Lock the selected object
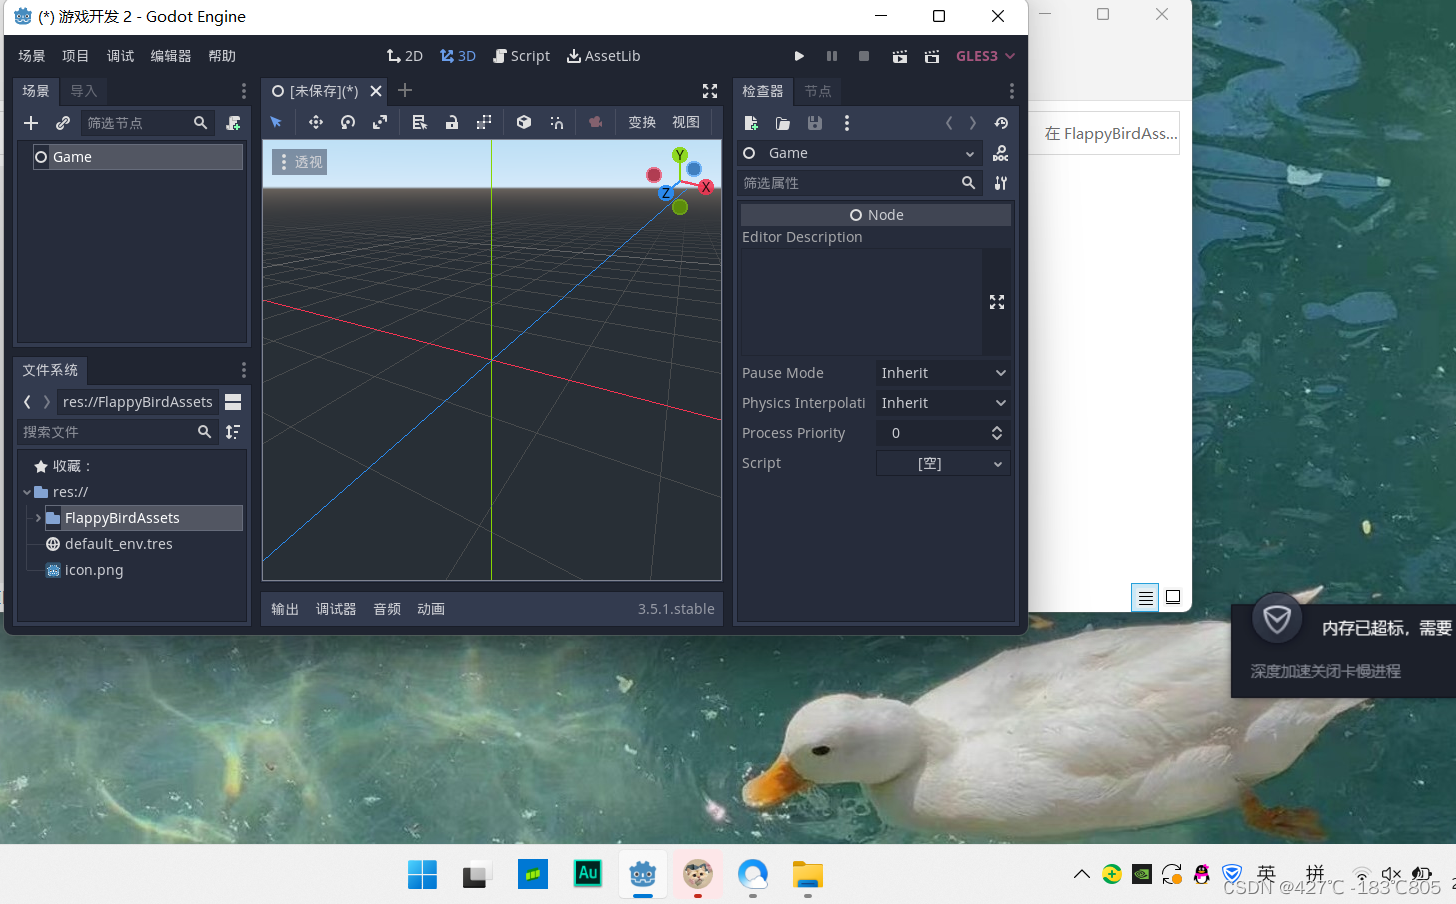Image resolution: width=1456 pixels, height=904 pixels. coord(452,122)
